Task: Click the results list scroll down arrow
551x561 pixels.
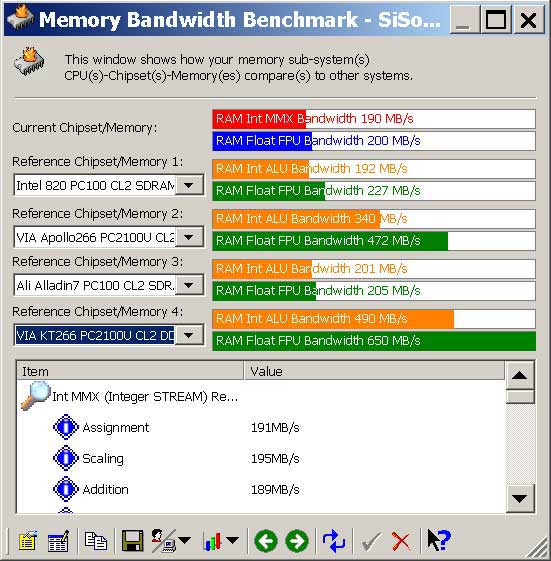Action: 520,498
